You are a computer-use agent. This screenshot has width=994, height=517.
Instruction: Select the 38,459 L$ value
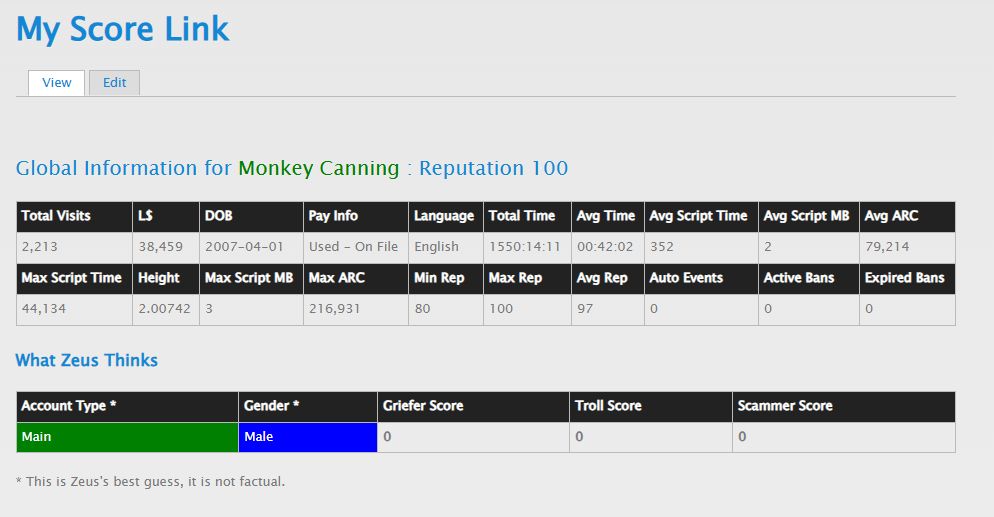(160, 247)
